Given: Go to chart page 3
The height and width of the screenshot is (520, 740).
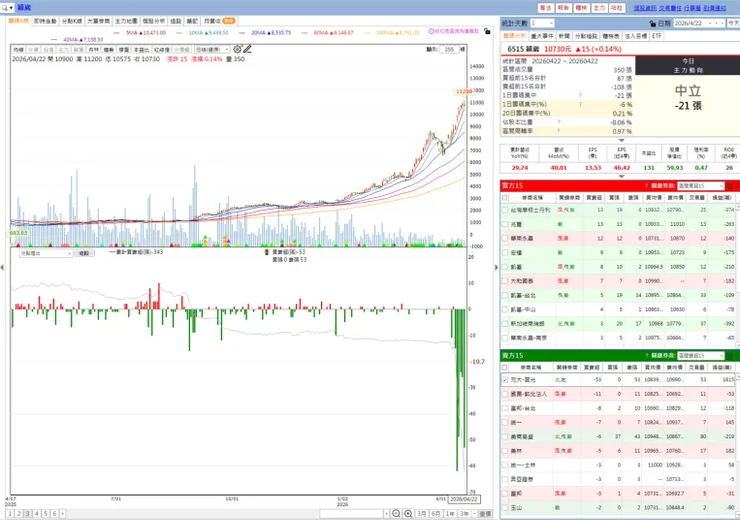Looking at the screenshot, I should tap(28, 513).
